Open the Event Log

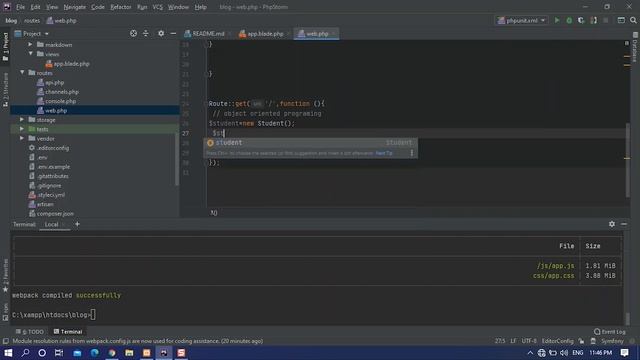[610, 332]
